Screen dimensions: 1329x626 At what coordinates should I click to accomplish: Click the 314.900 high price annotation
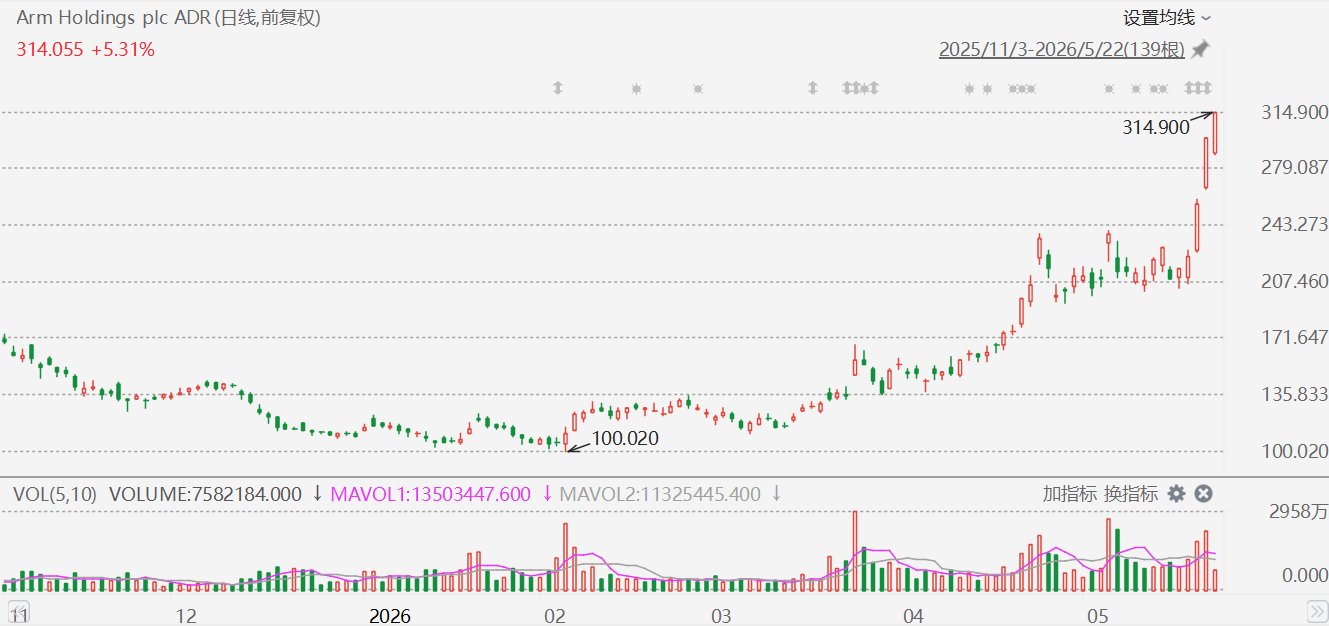[x=1156, y=127]
